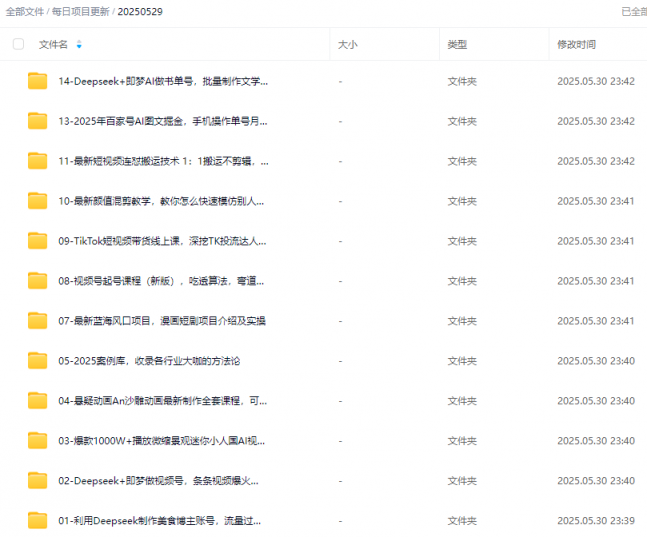
Task: Select the 11-最新短视频连怼搬运技术 folder icon
Action: pos(37,161)
